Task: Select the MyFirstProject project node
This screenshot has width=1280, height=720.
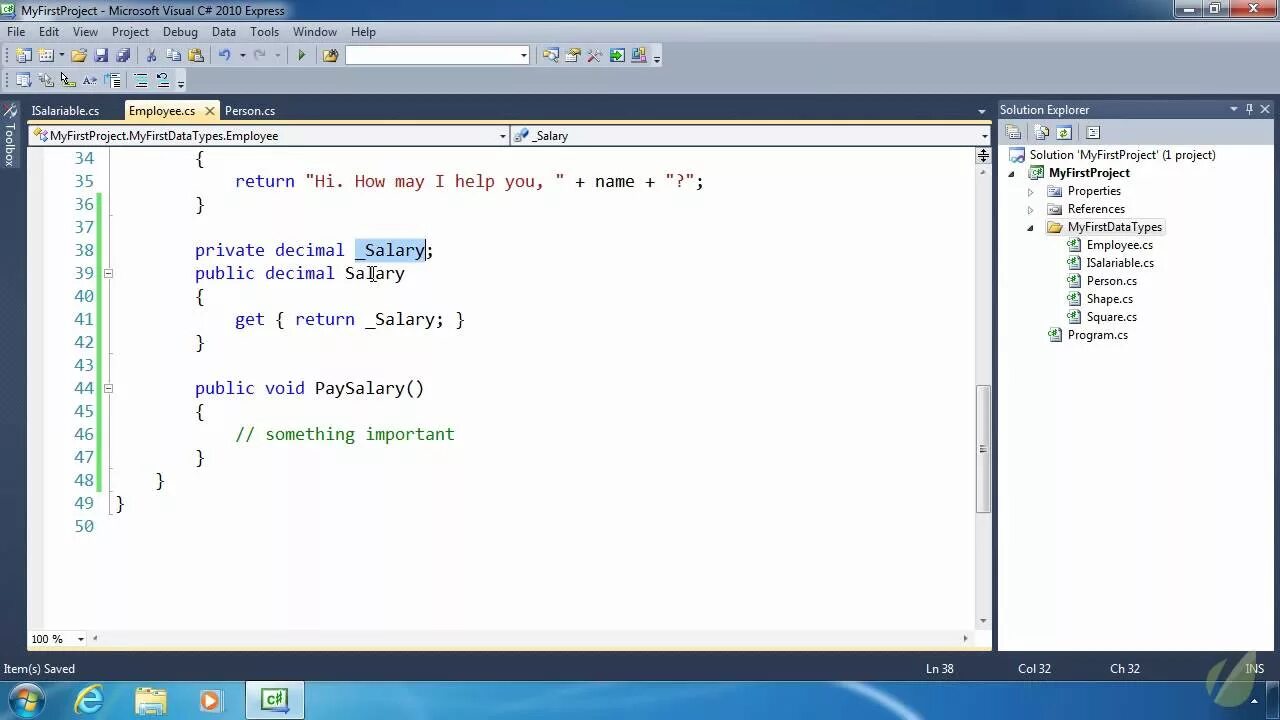Action: 1089,173
